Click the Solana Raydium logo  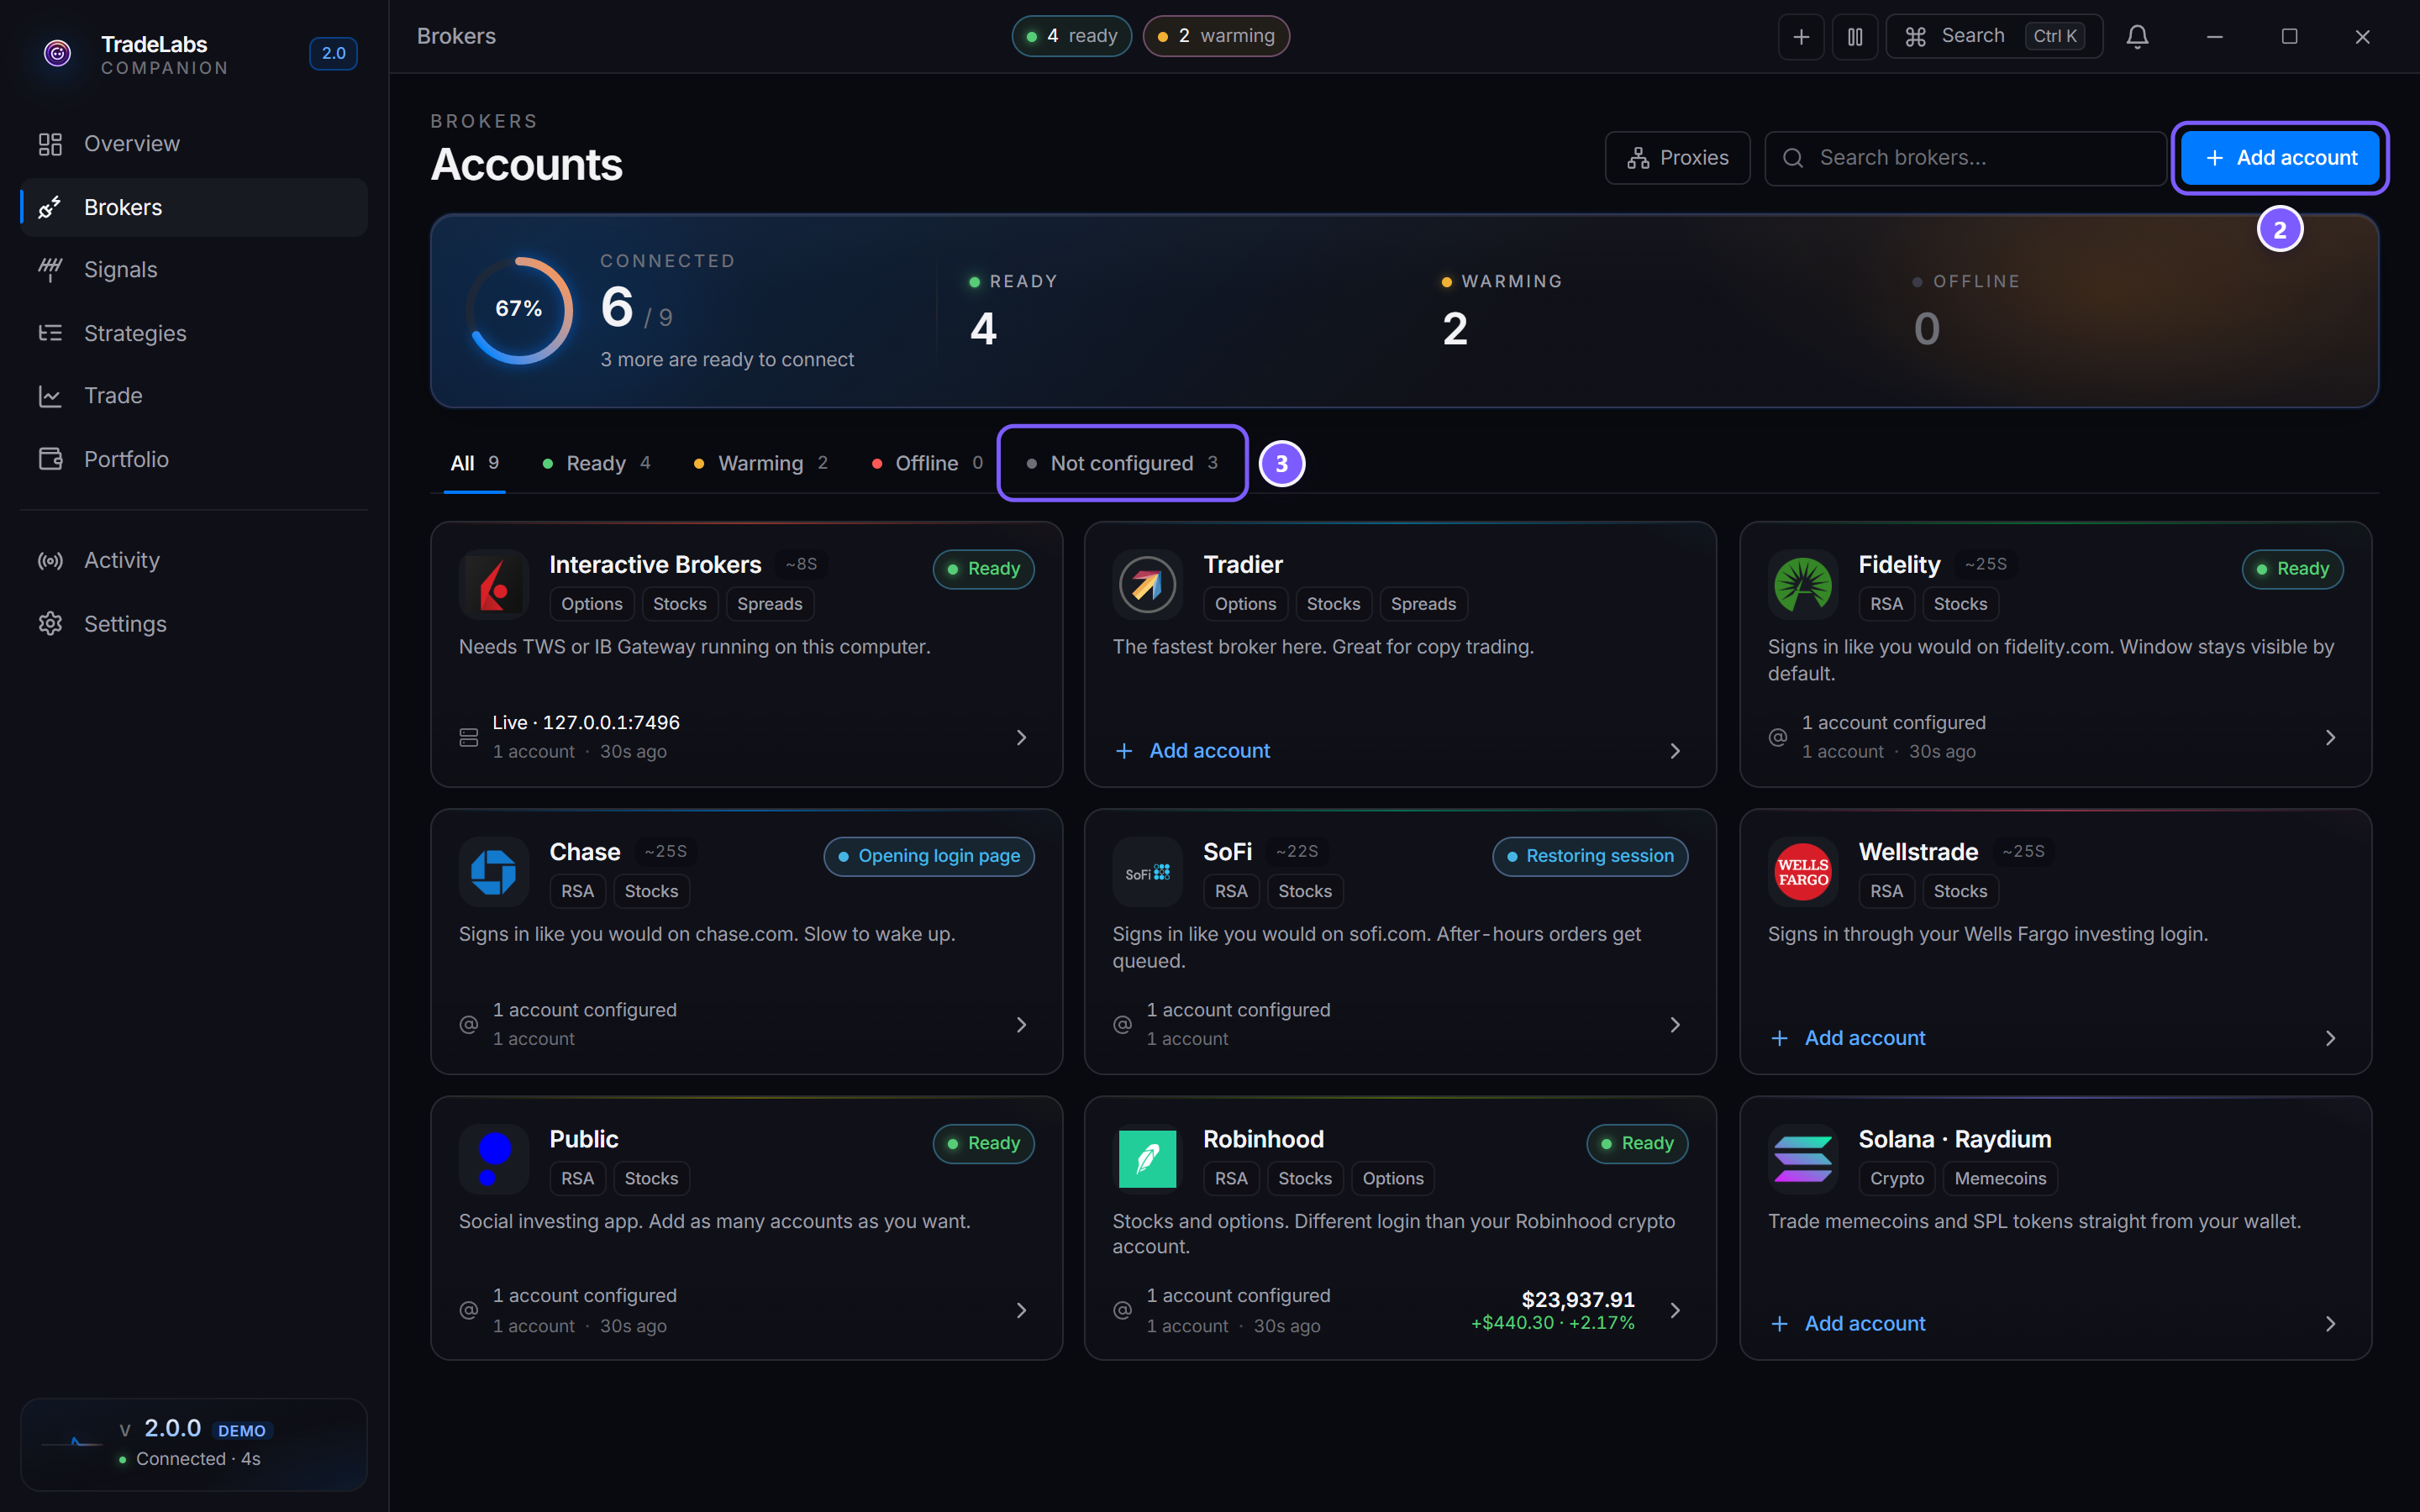1803,1159
